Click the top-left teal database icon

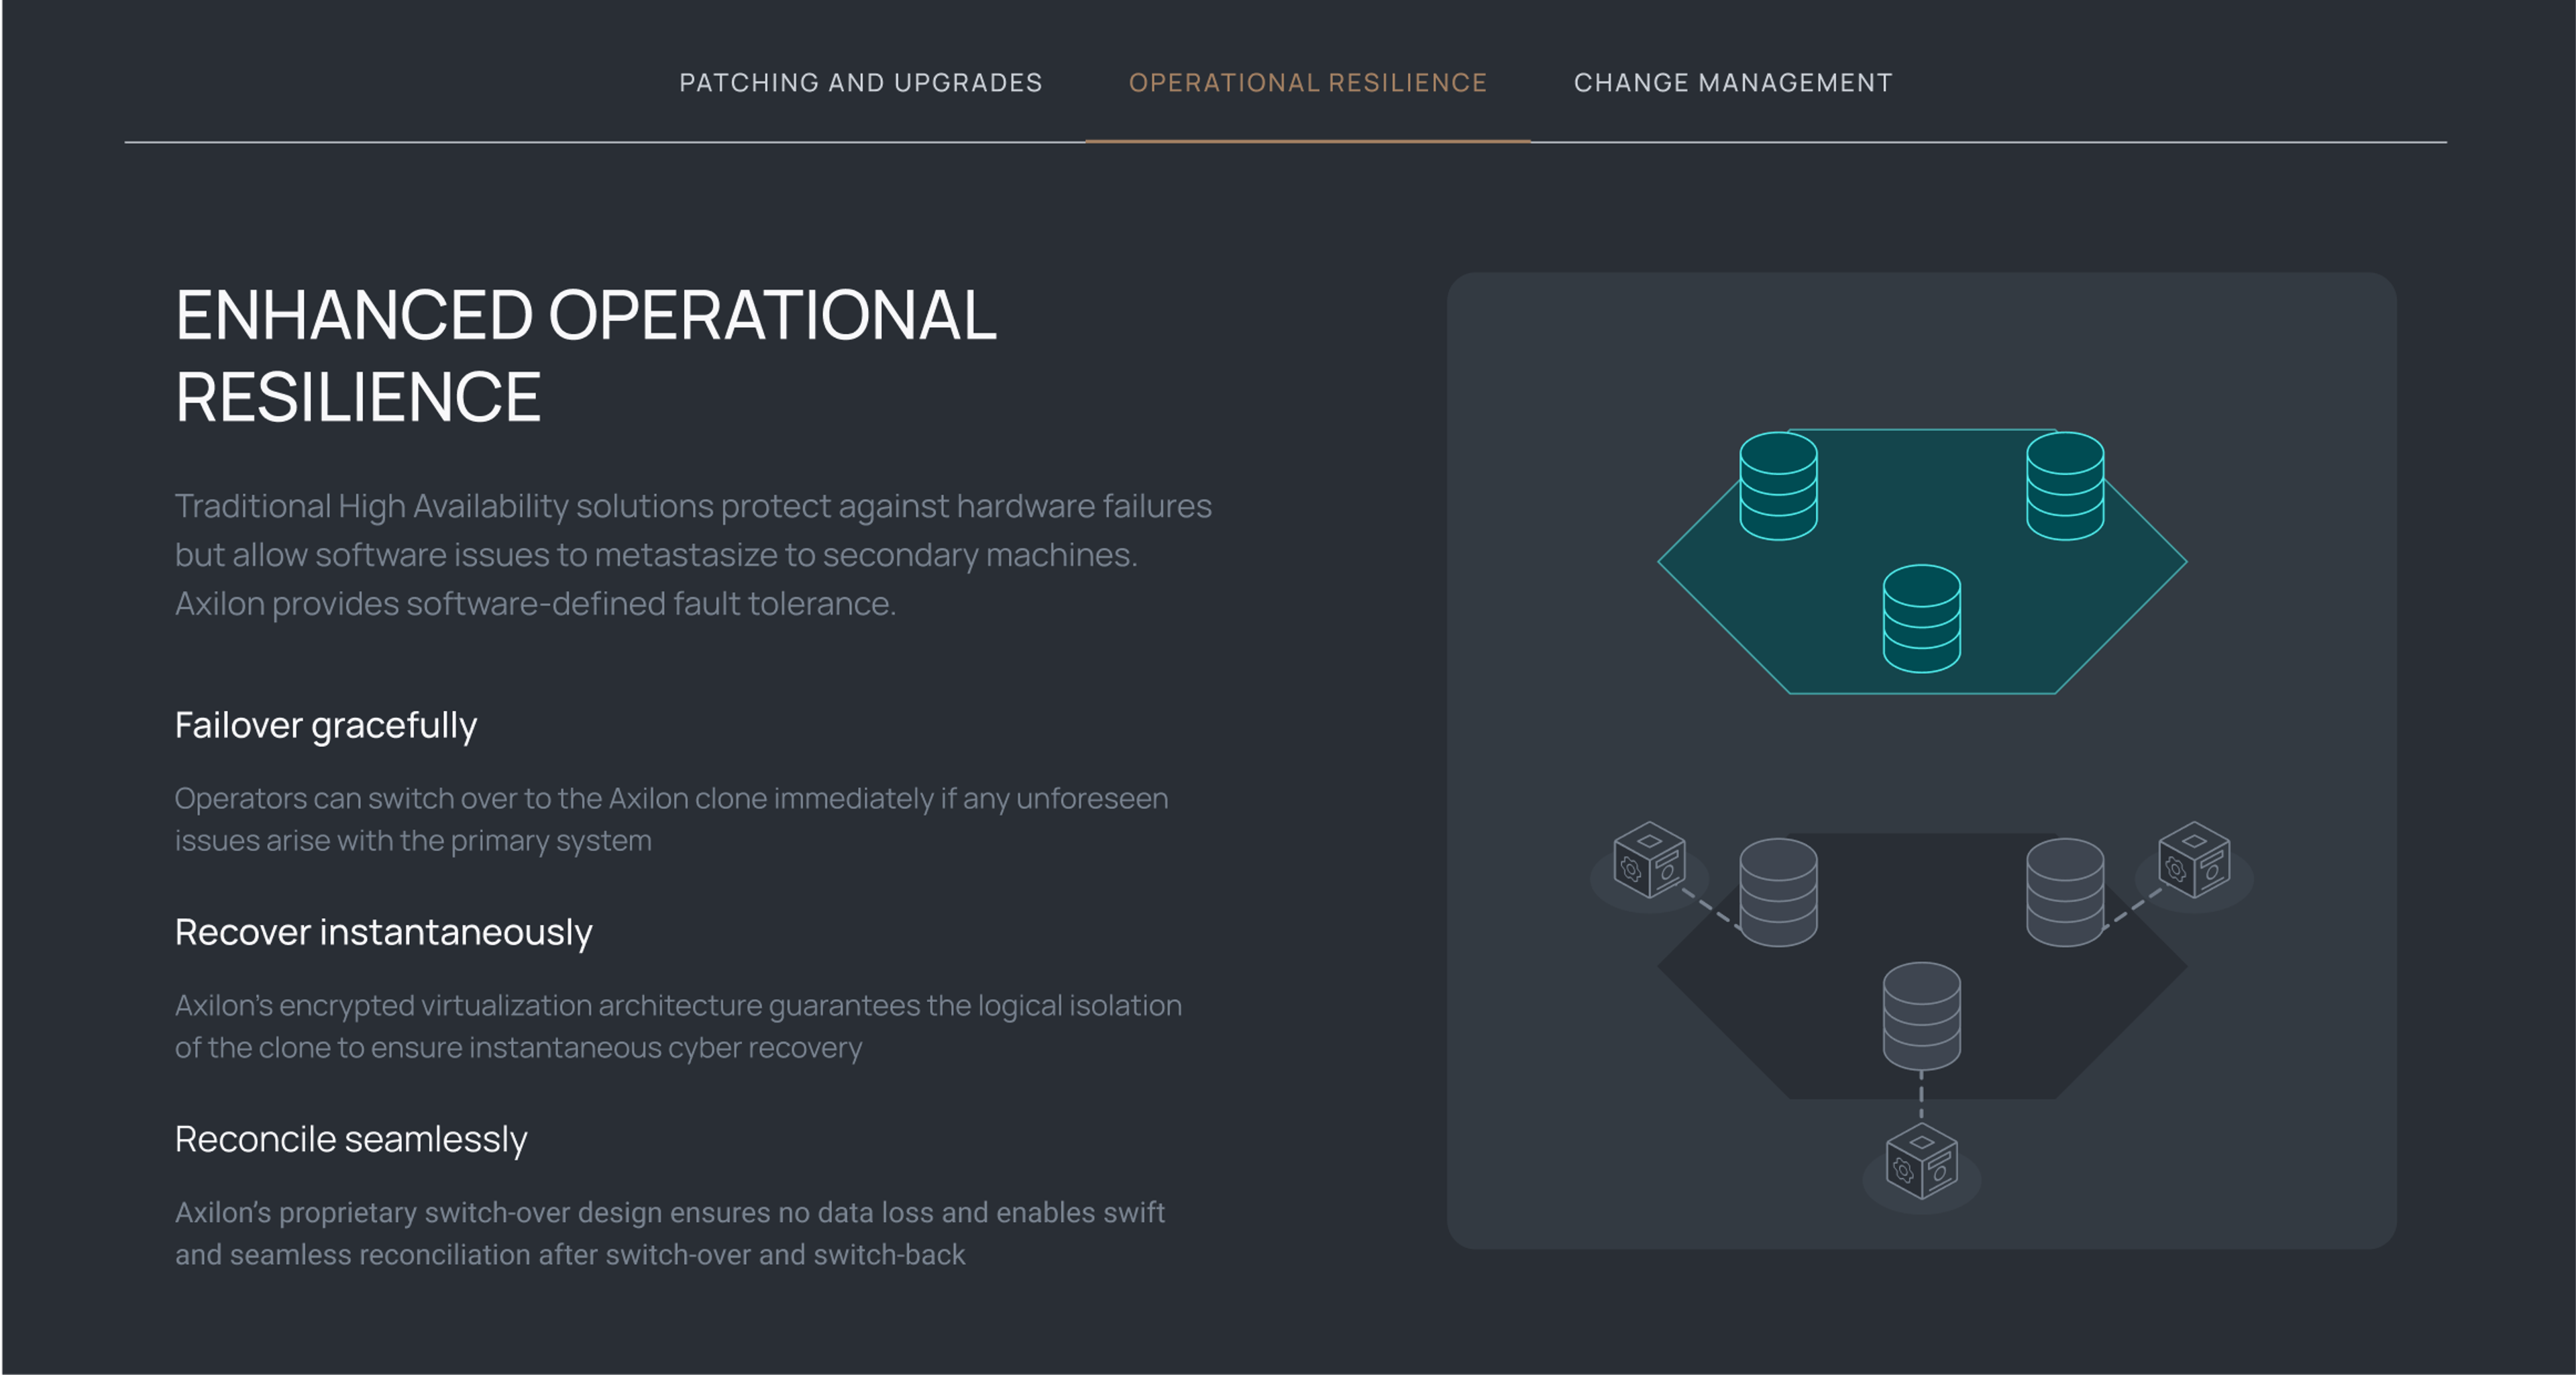point(1778,486)
